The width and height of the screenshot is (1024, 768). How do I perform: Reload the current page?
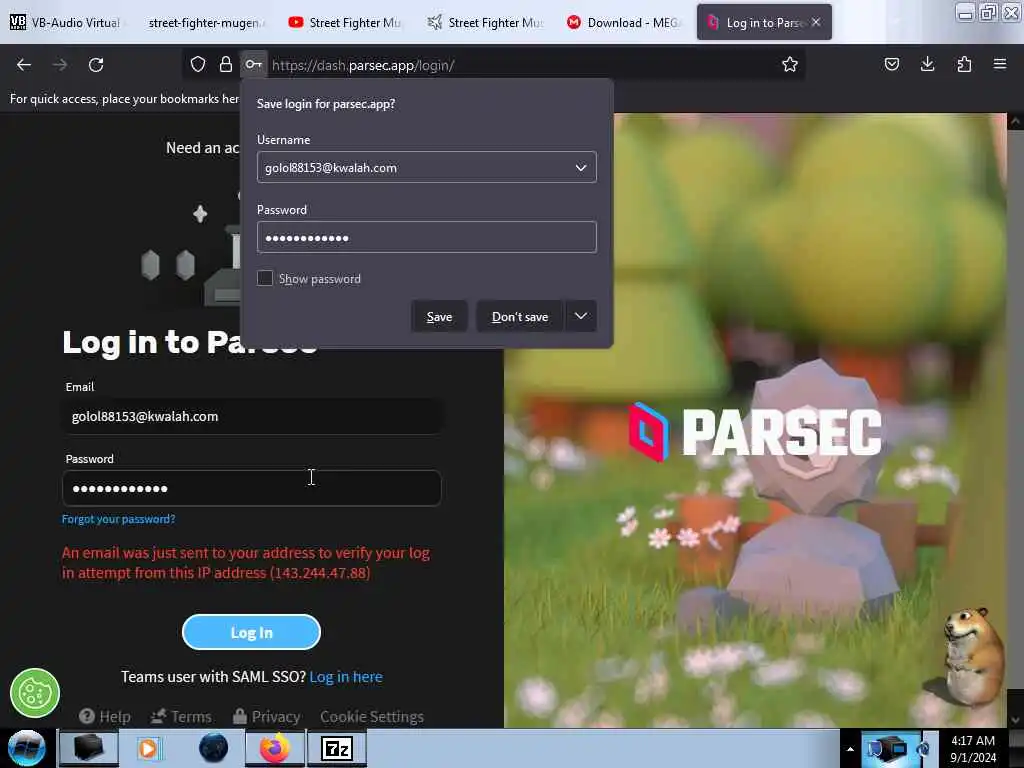[x=96, y=65]
